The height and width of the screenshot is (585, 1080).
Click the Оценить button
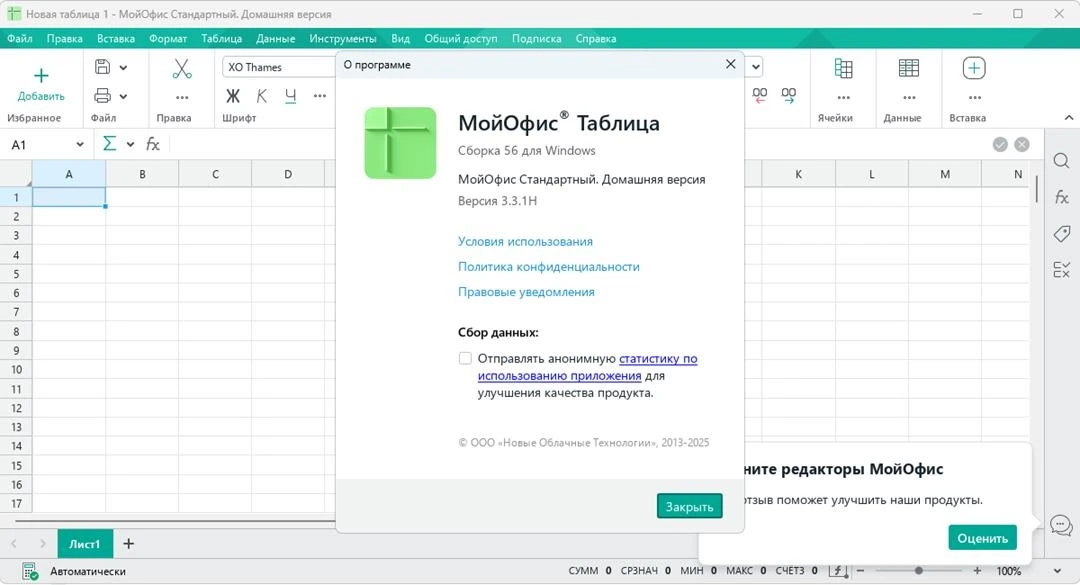pyautogui.click(x=982, y=538)
